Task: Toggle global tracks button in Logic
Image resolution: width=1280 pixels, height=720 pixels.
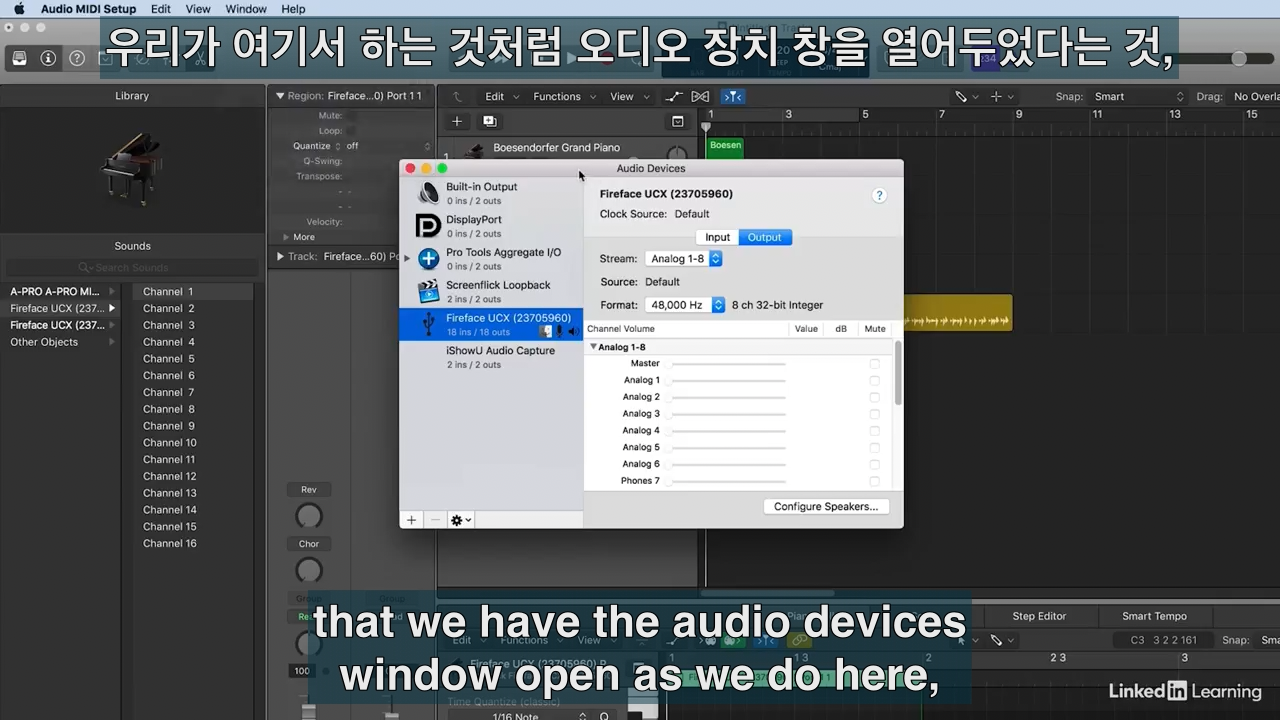Action: [x=678, y=121]
